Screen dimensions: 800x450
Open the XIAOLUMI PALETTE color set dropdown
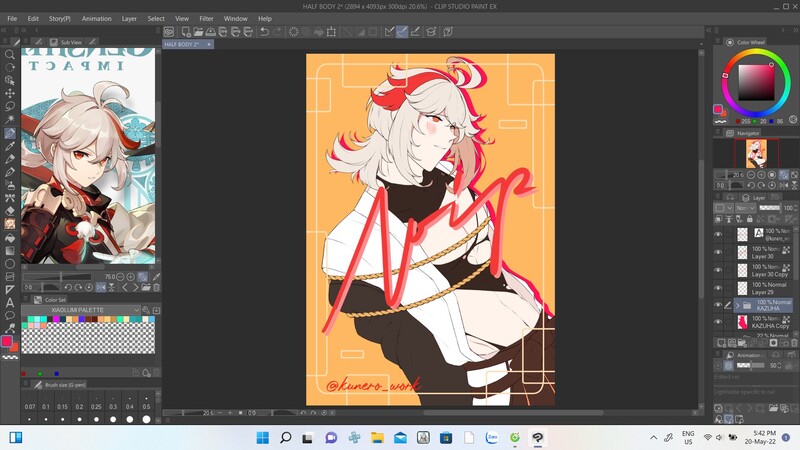81,310
